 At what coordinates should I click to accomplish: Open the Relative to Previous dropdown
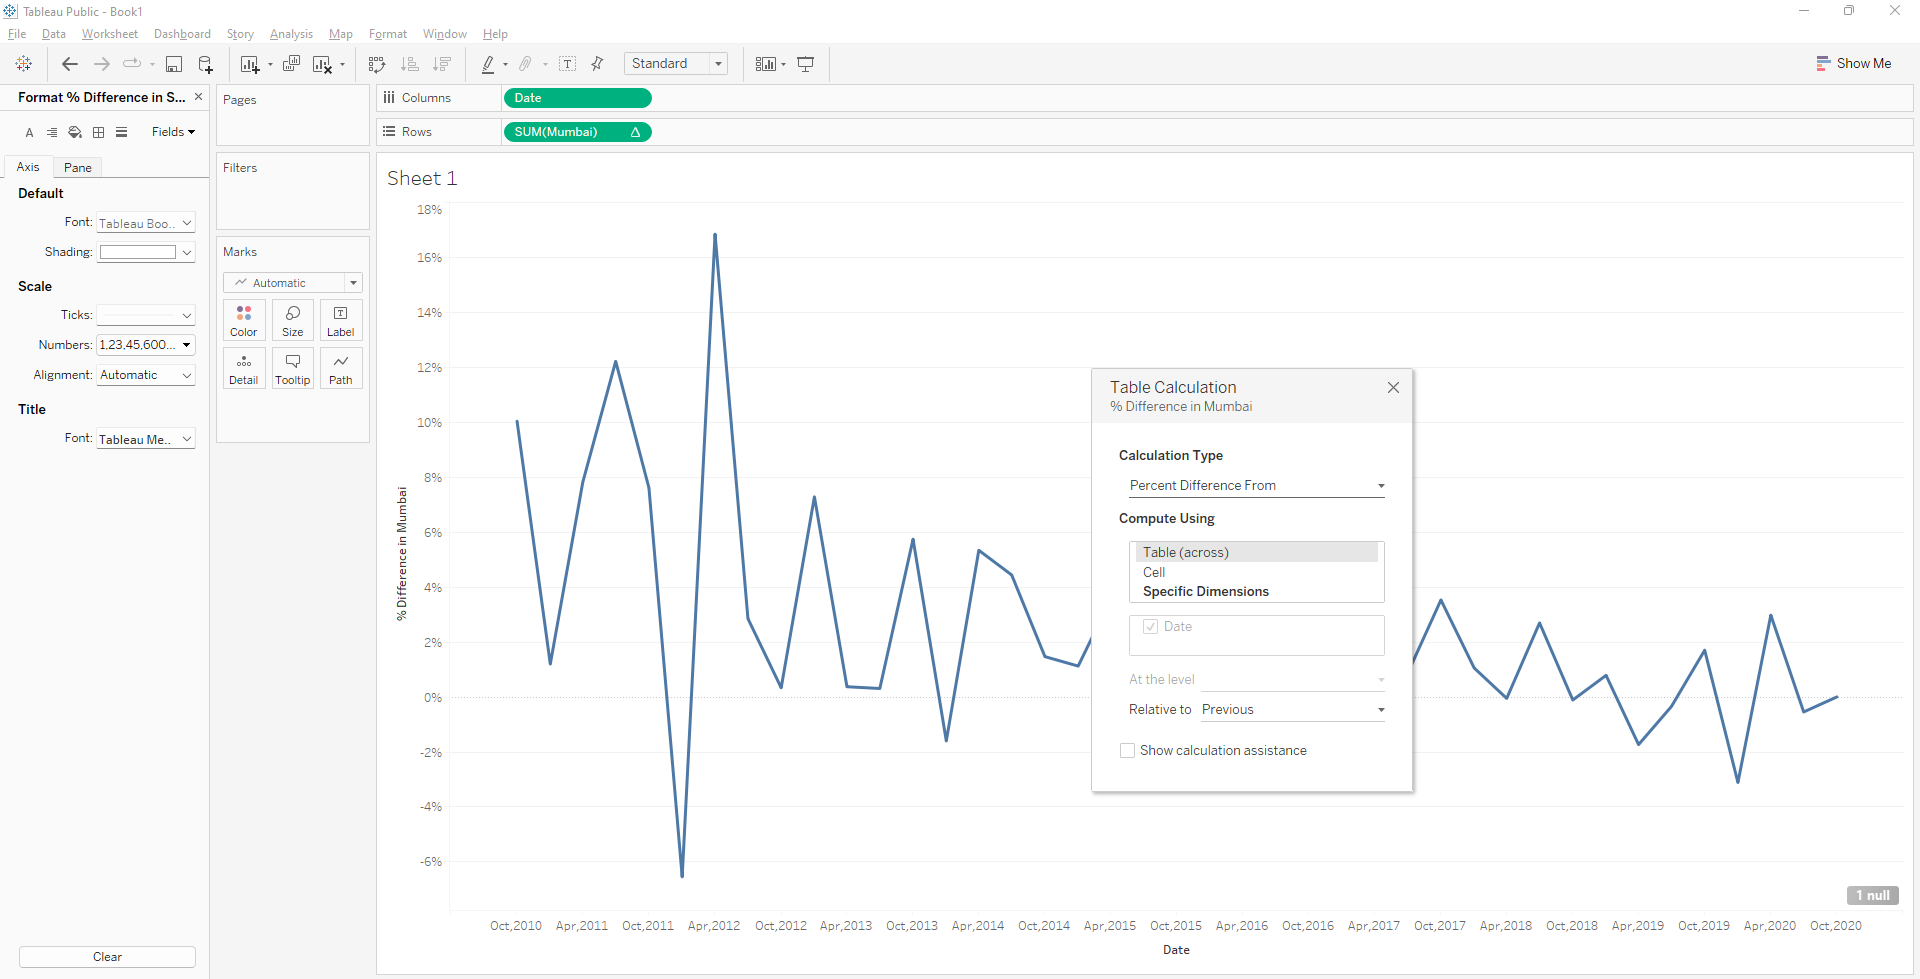[x=1292, y=710]
